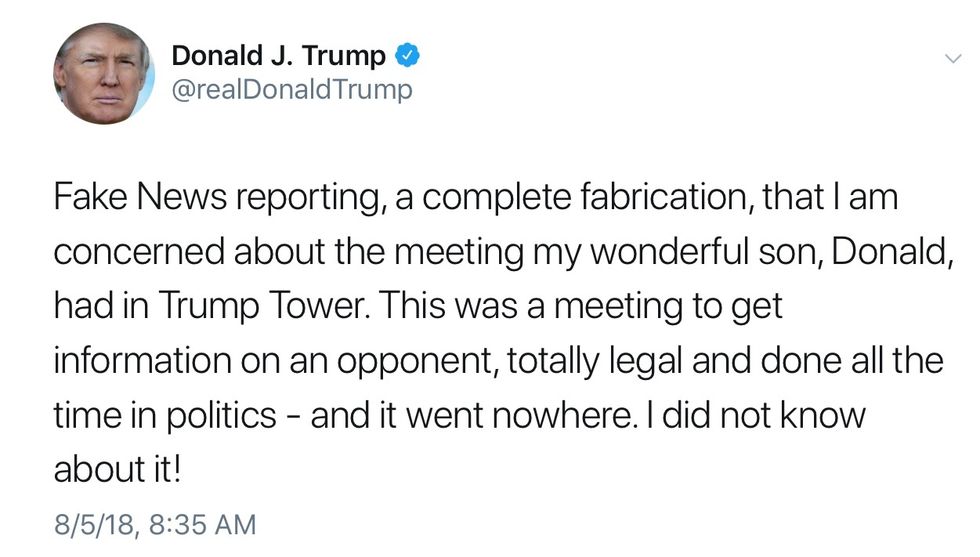Viewport: 980px width, 557px height.
Task: Click the words "about it!" ending the tweet
Action: 117,469
